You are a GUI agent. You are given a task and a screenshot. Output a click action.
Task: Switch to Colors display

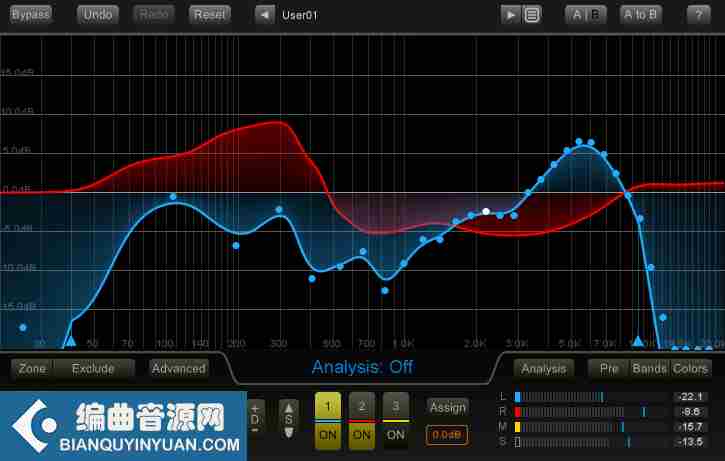(x=690, y=369)
